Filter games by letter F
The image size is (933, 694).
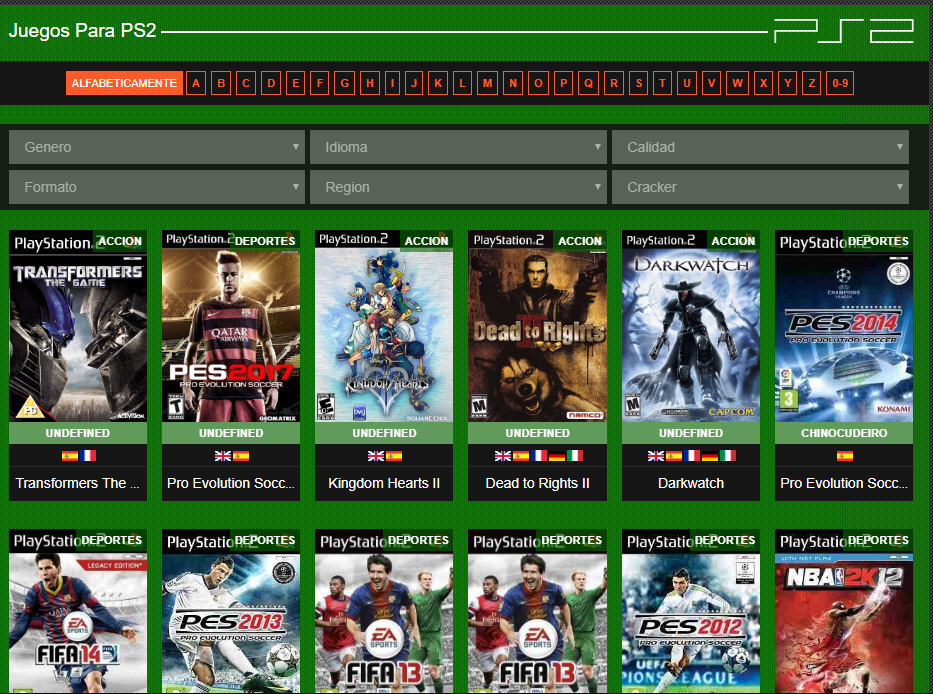(320, 83)
